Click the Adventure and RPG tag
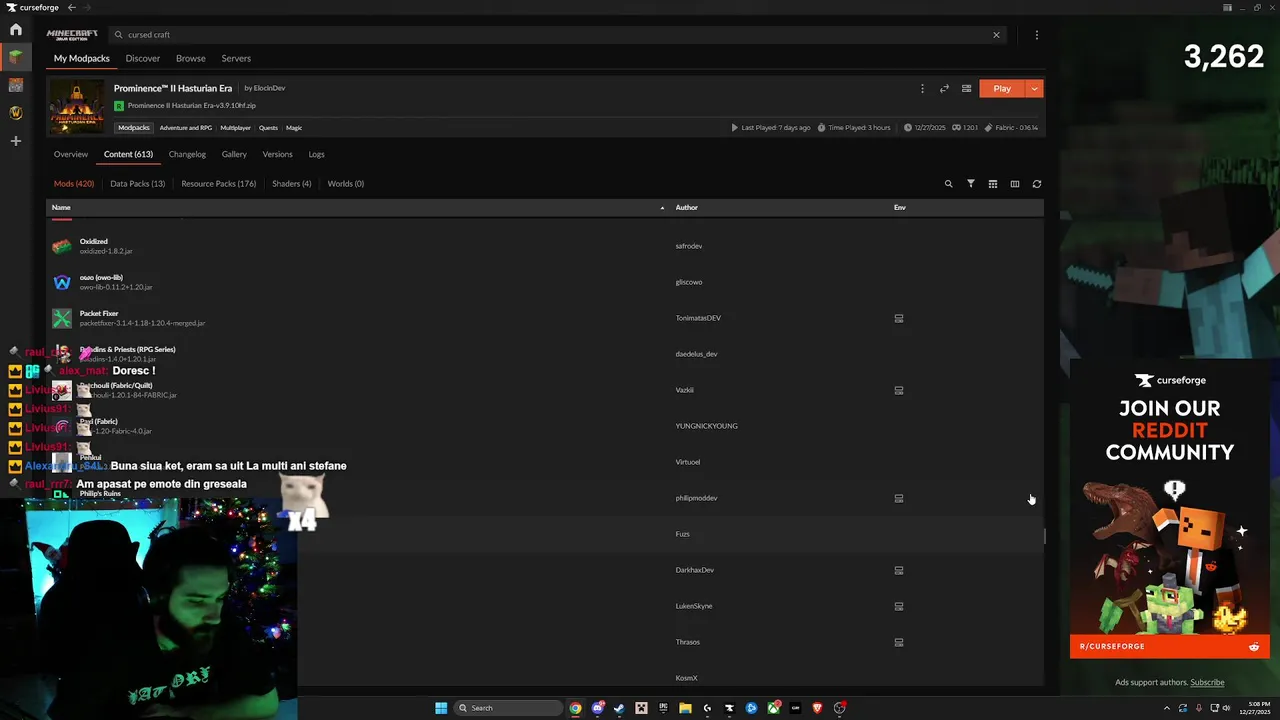The width and height of the screenshot is (1280, 720). 186,128
